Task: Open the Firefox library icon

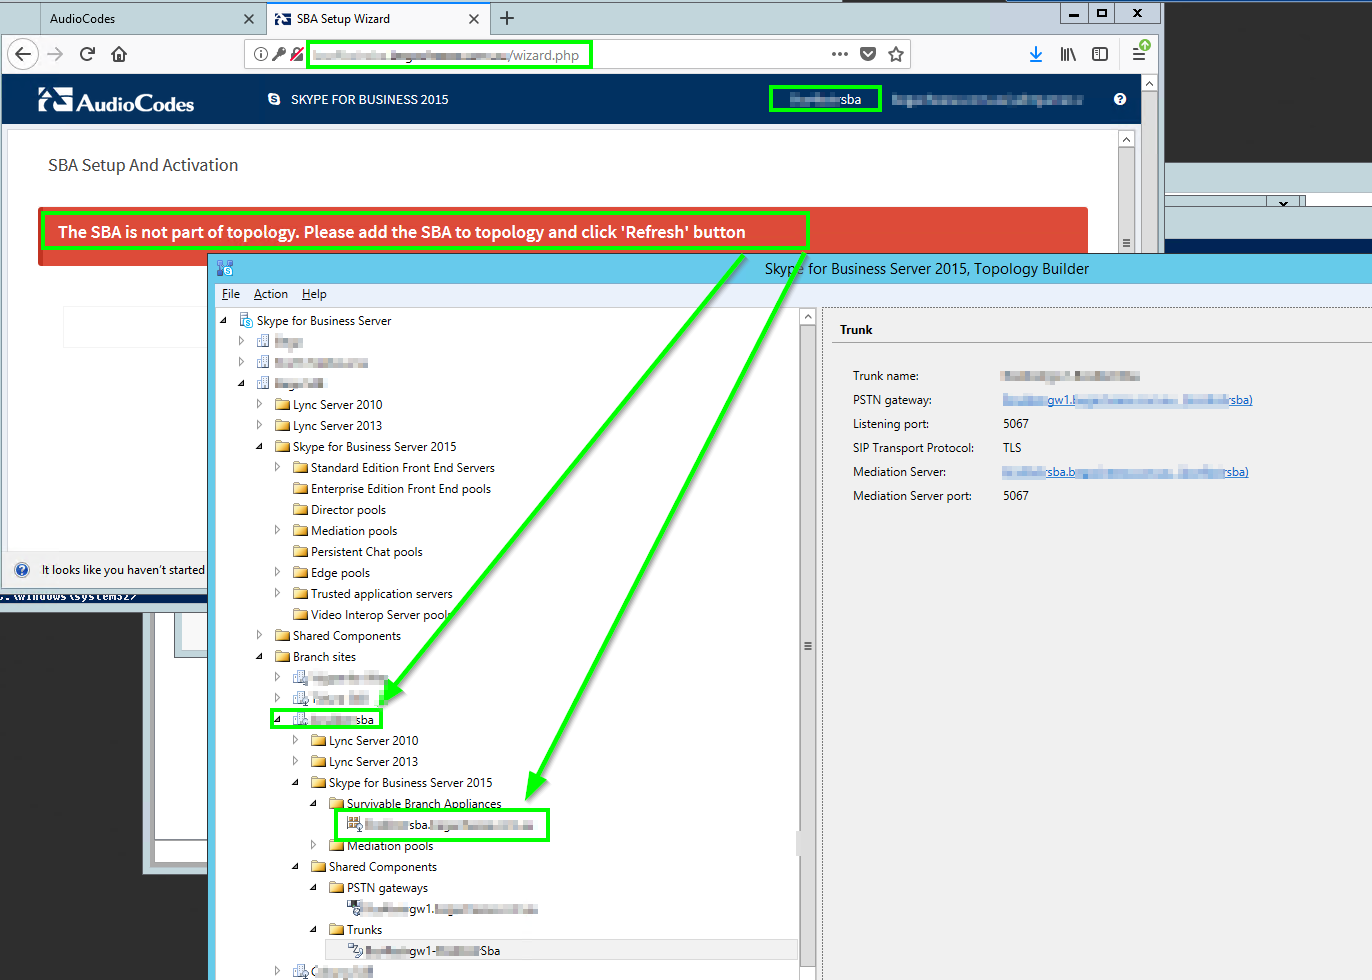Action: [1068, 54]
